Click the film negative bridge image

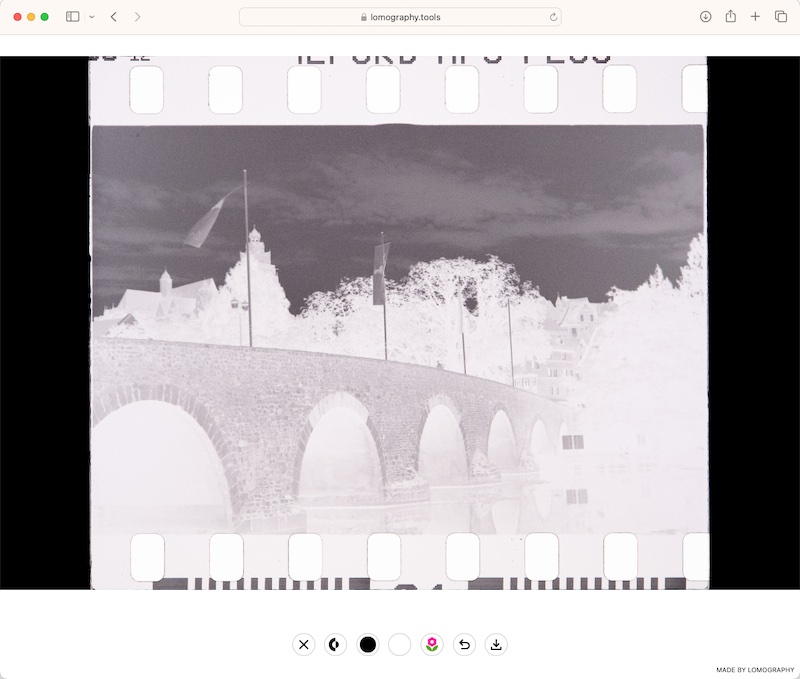(x=399, y=323)
